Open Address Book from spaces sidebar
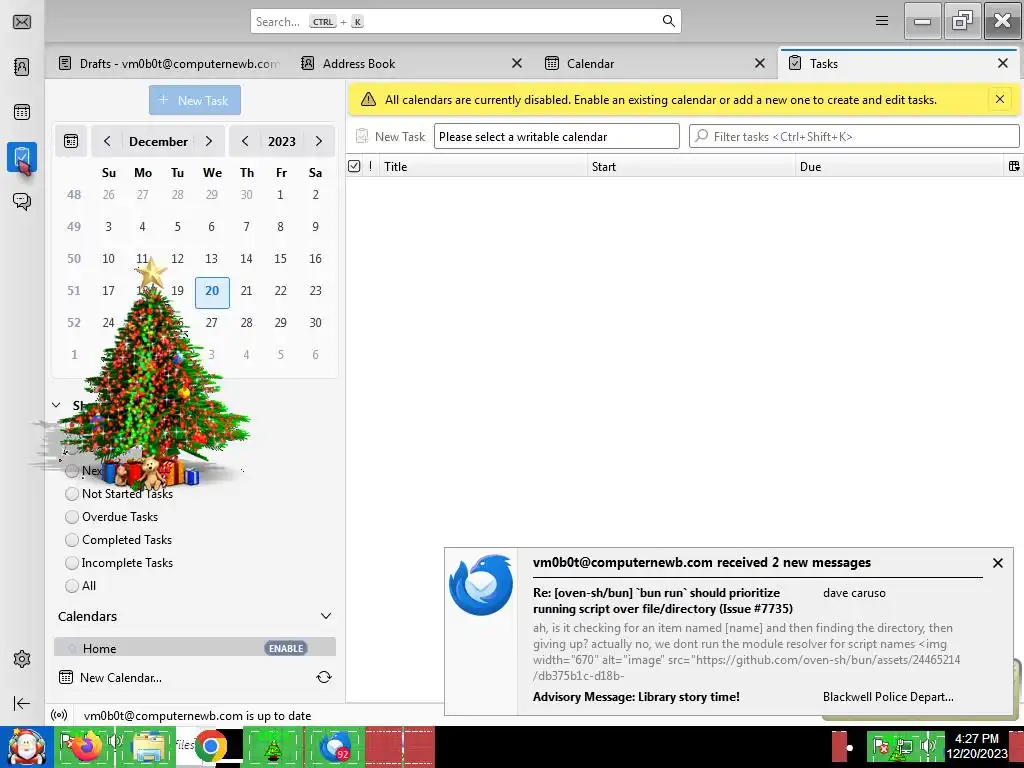 point(22,67)
